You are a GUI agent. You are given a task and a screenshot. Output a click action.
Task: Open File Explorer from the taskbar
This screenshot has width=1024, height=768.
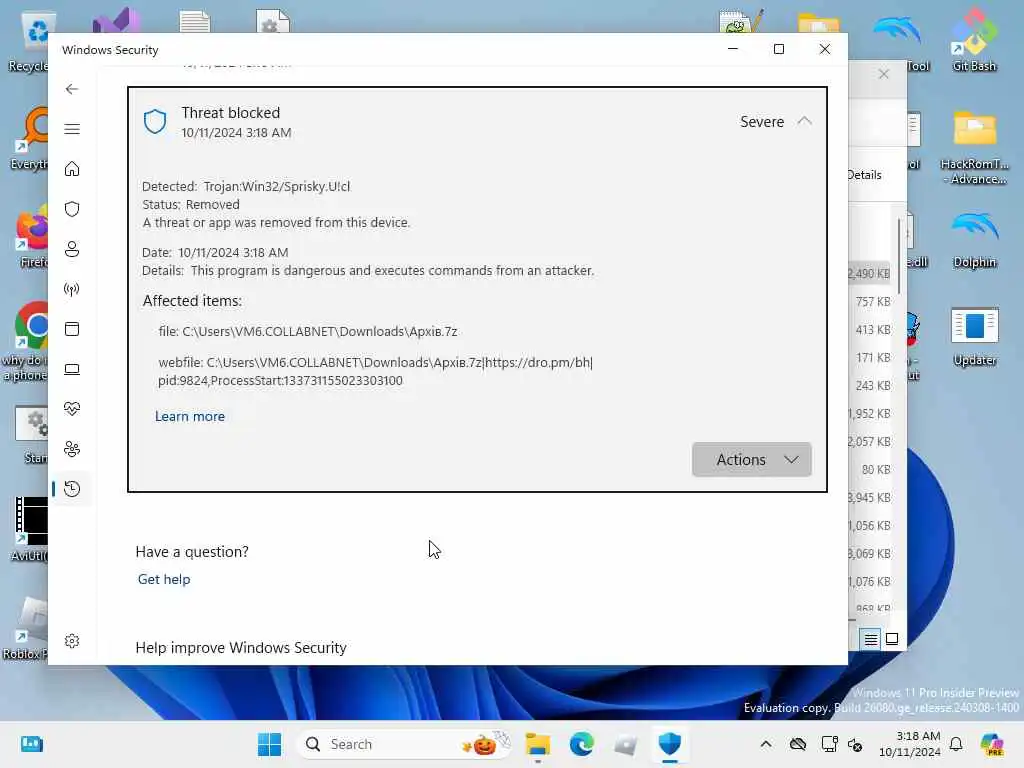[x=537, y=744]
